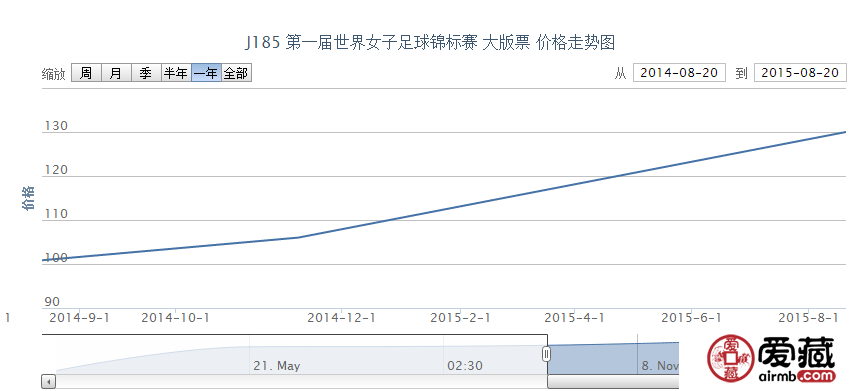Screen dimensions: 864x391
Task: Click the navigator scrollbar thumb
Action: 613,381
